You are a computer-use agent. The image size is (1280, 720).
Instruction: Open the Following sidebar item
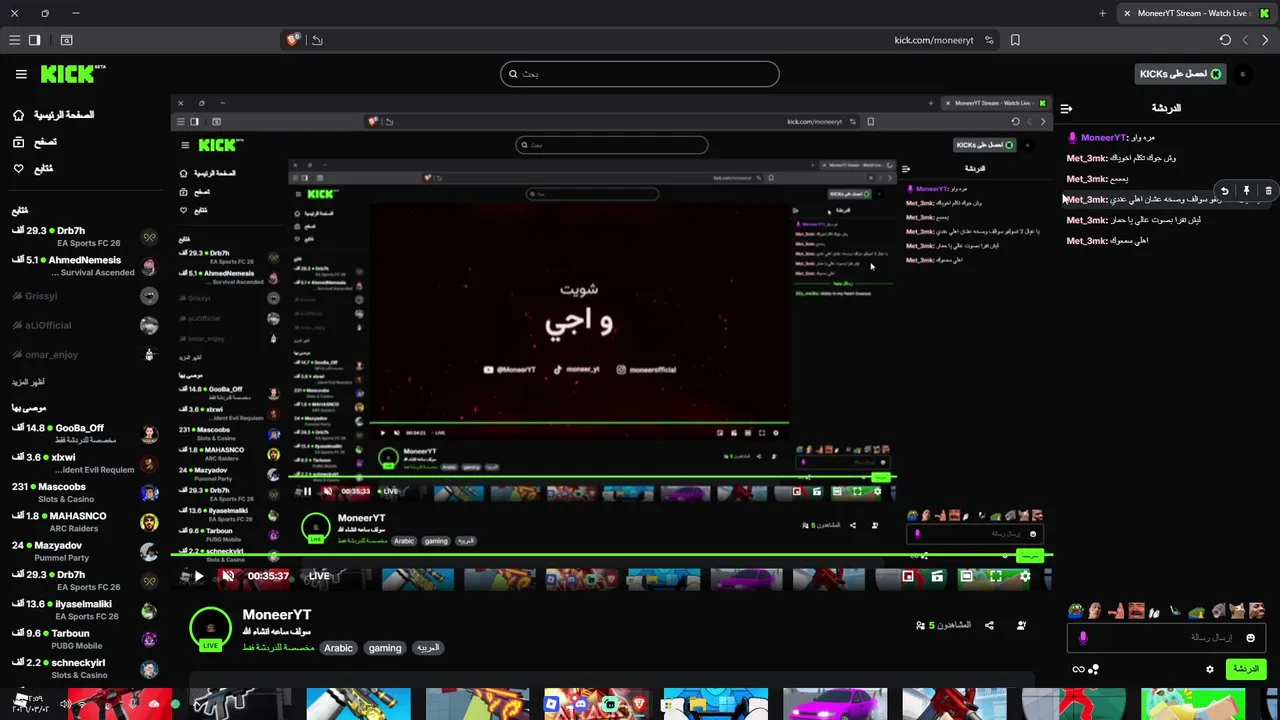tap(33, 168)
